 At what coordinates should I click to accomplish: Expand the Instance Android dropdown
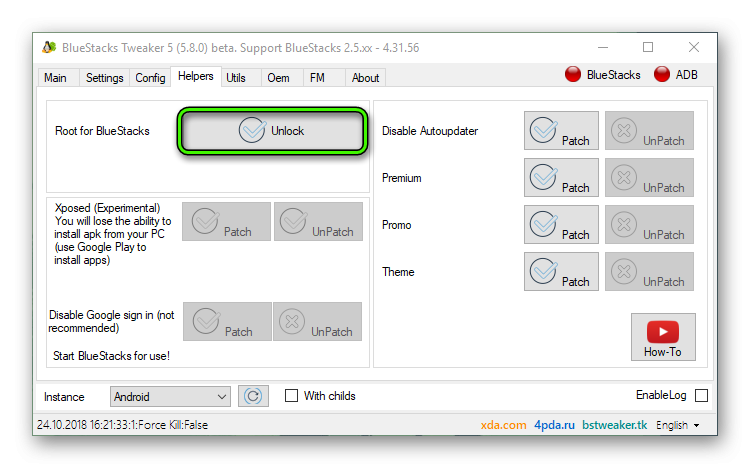170,396
